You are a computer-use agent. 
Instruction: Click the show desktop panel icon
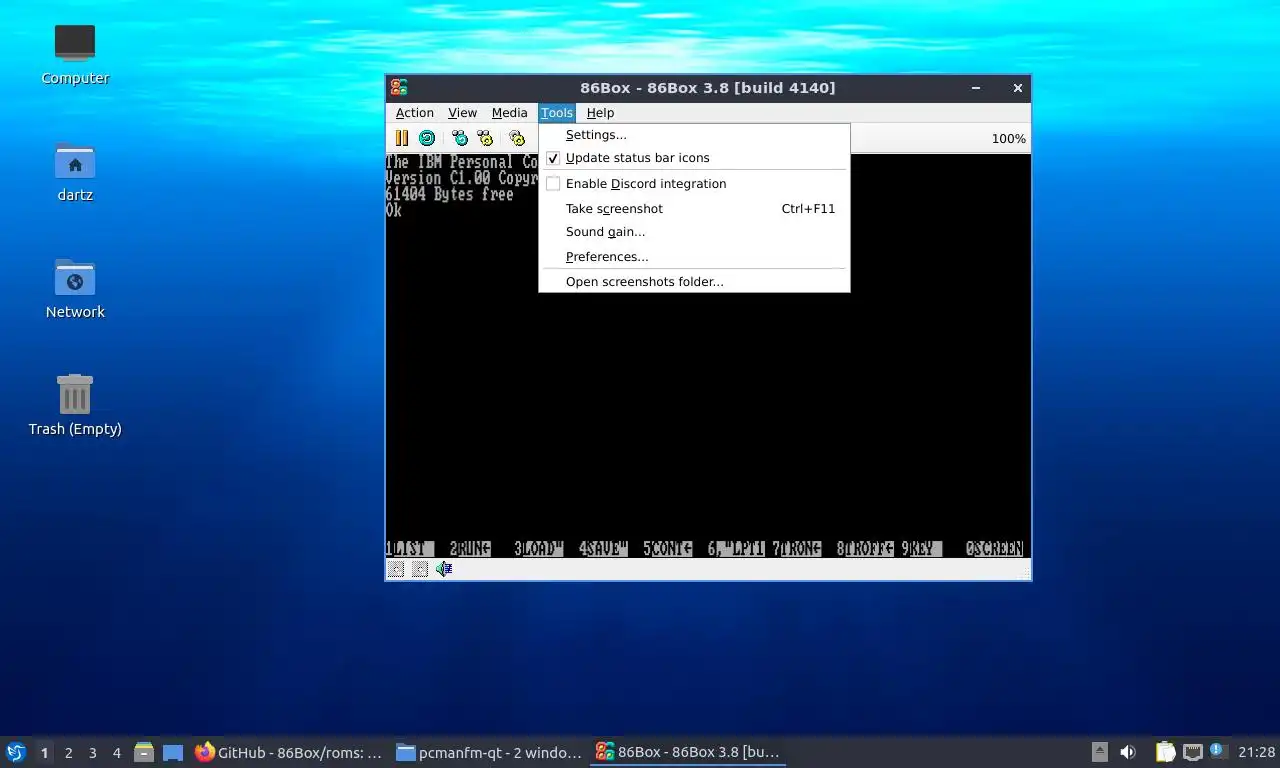point(173,752)
